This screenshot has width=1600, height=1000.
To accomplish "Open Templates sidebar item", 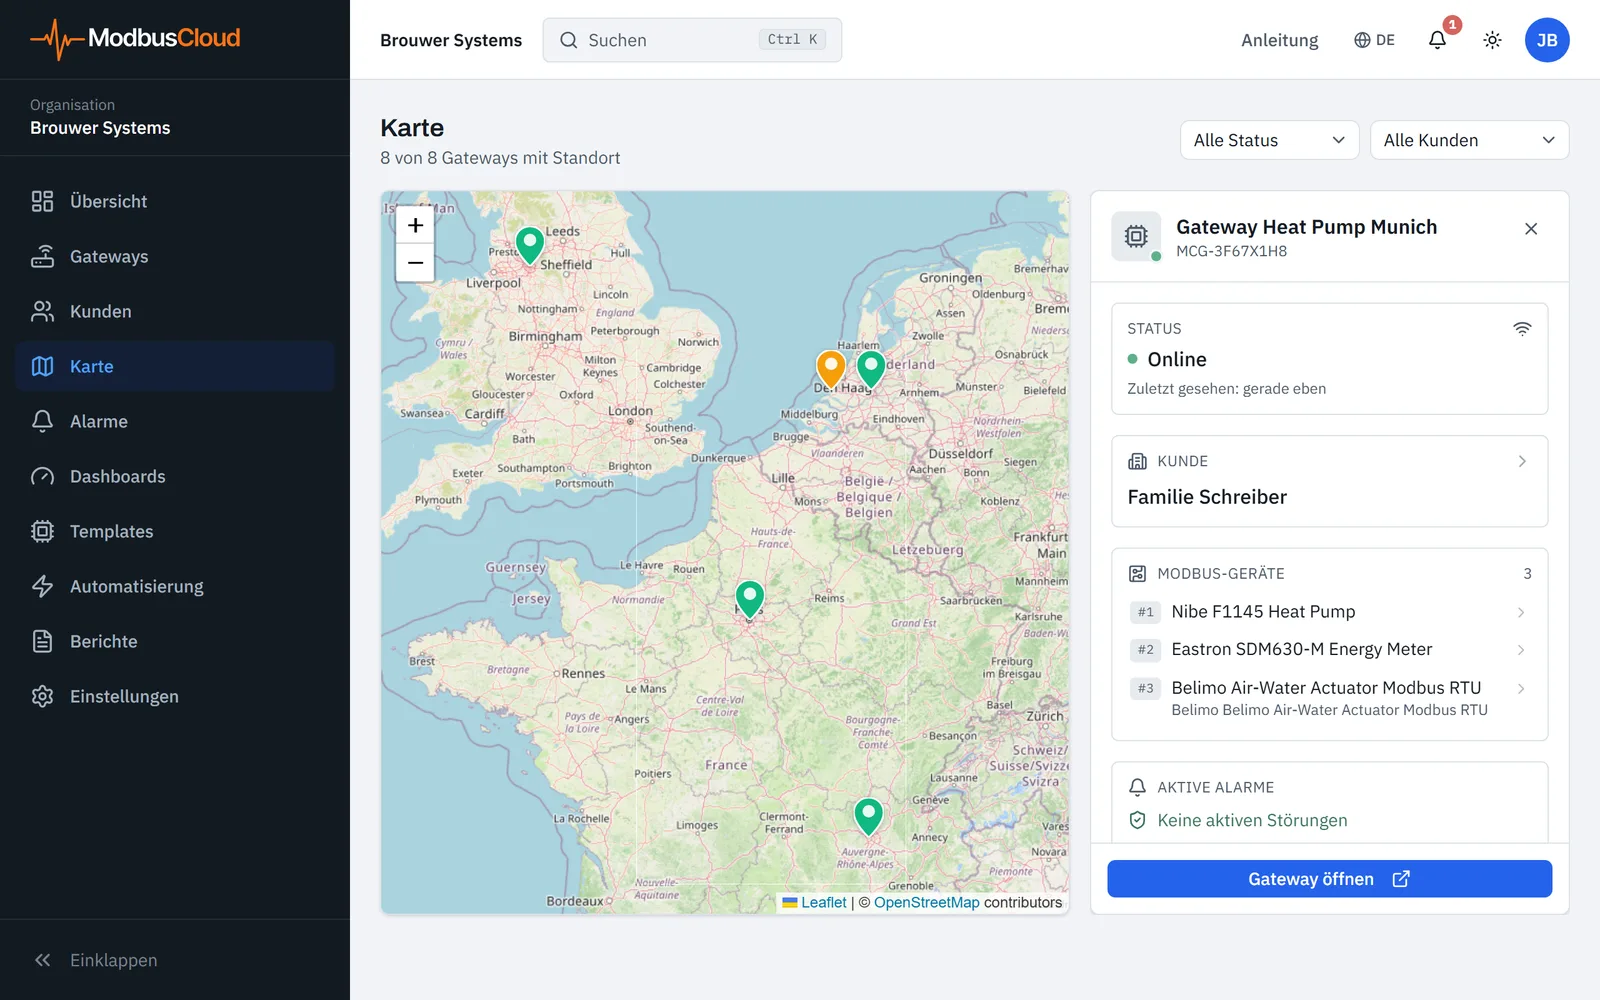I will [x=175, y=531].
